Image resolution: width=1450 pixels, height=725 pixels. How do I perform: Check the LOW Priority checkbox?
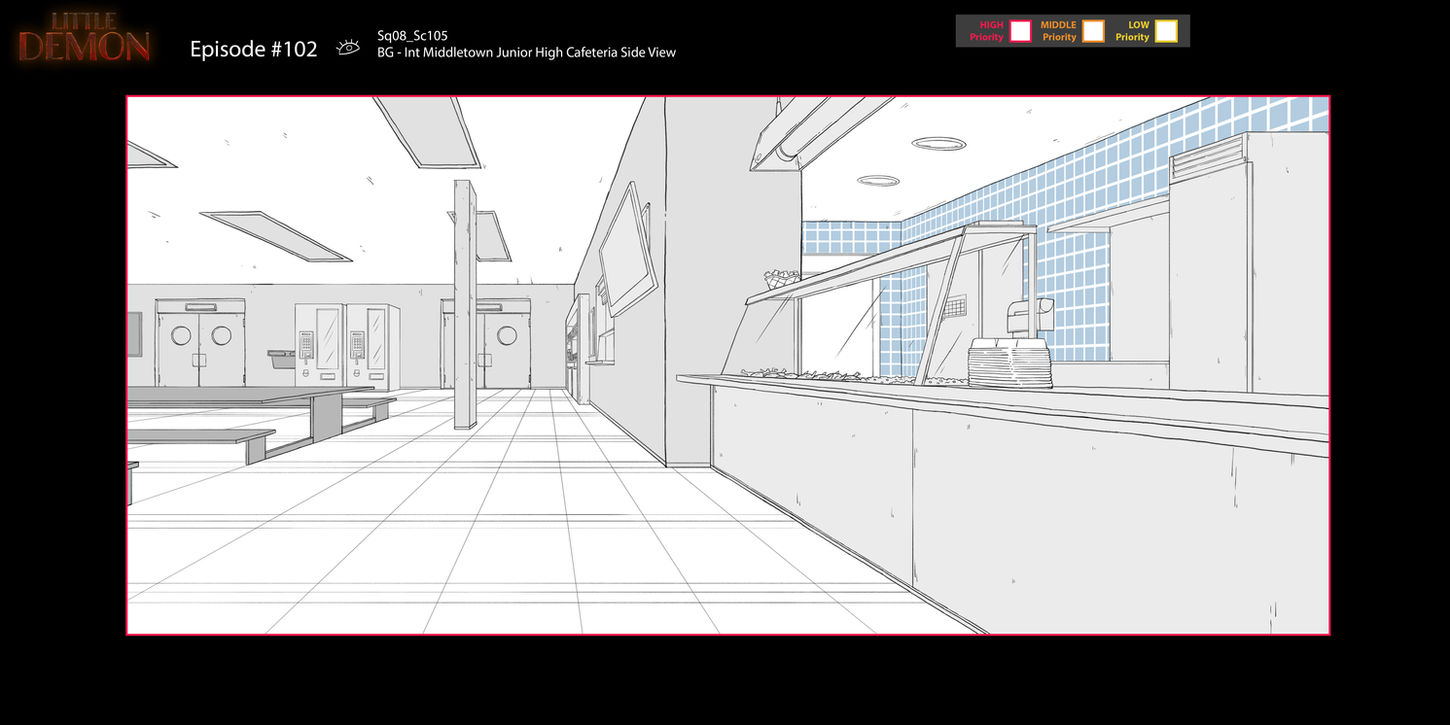click(x=1166, y=31)
